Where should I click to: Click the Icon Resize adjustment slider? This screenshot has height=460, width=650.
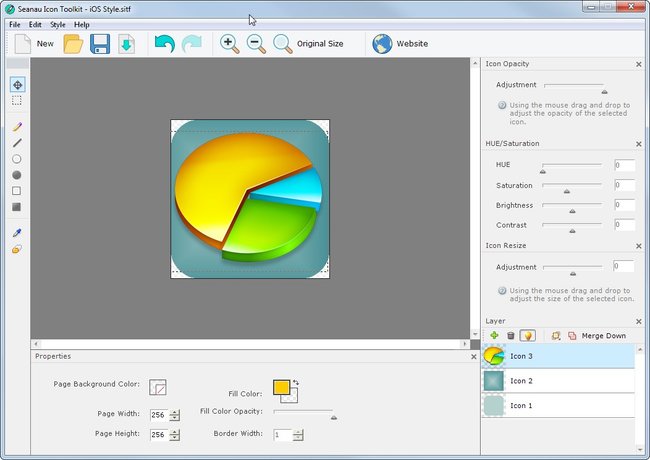click(x=572, y=268)
